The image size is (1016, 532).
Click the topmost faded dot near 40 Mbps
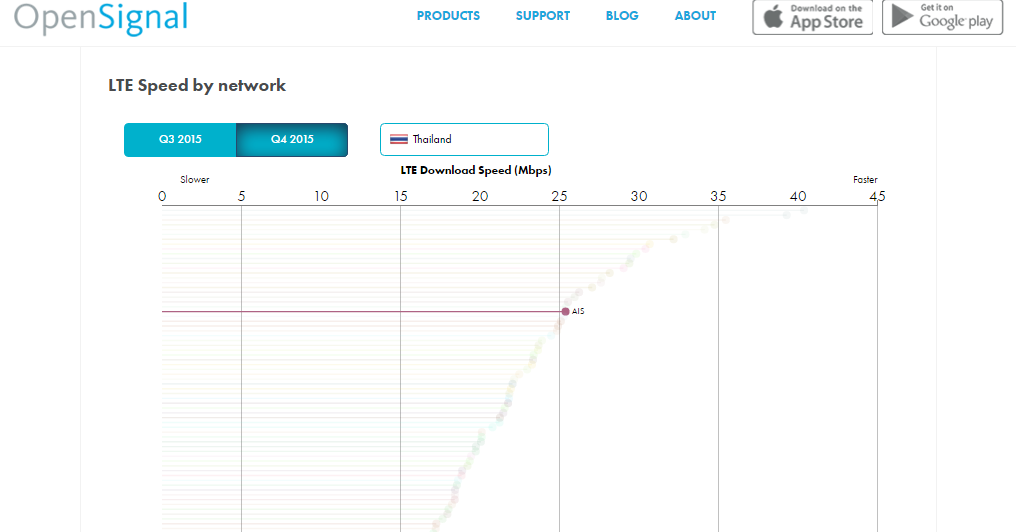click(803, 211)
